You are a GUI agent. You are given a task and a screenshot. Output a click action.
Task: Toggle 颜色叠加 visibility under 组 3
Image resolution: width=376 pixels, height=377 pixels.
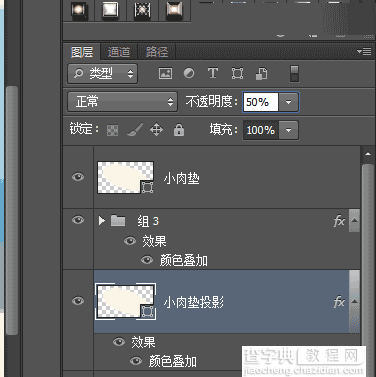point(147,260)
